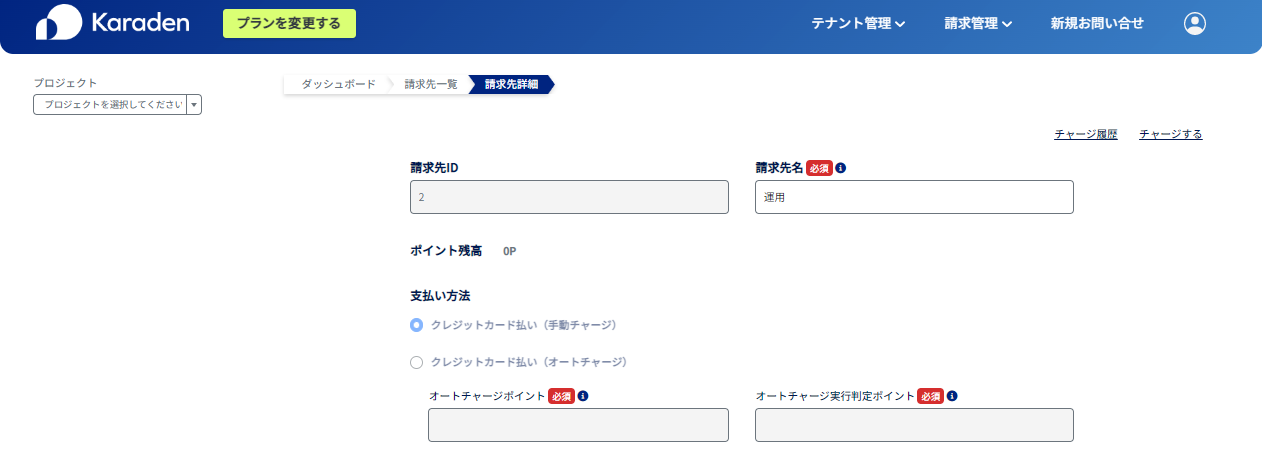Viewport: 1262px width, 451px height.
Task: Open the チャージ履歴 link
Action: coord(1085,134)
